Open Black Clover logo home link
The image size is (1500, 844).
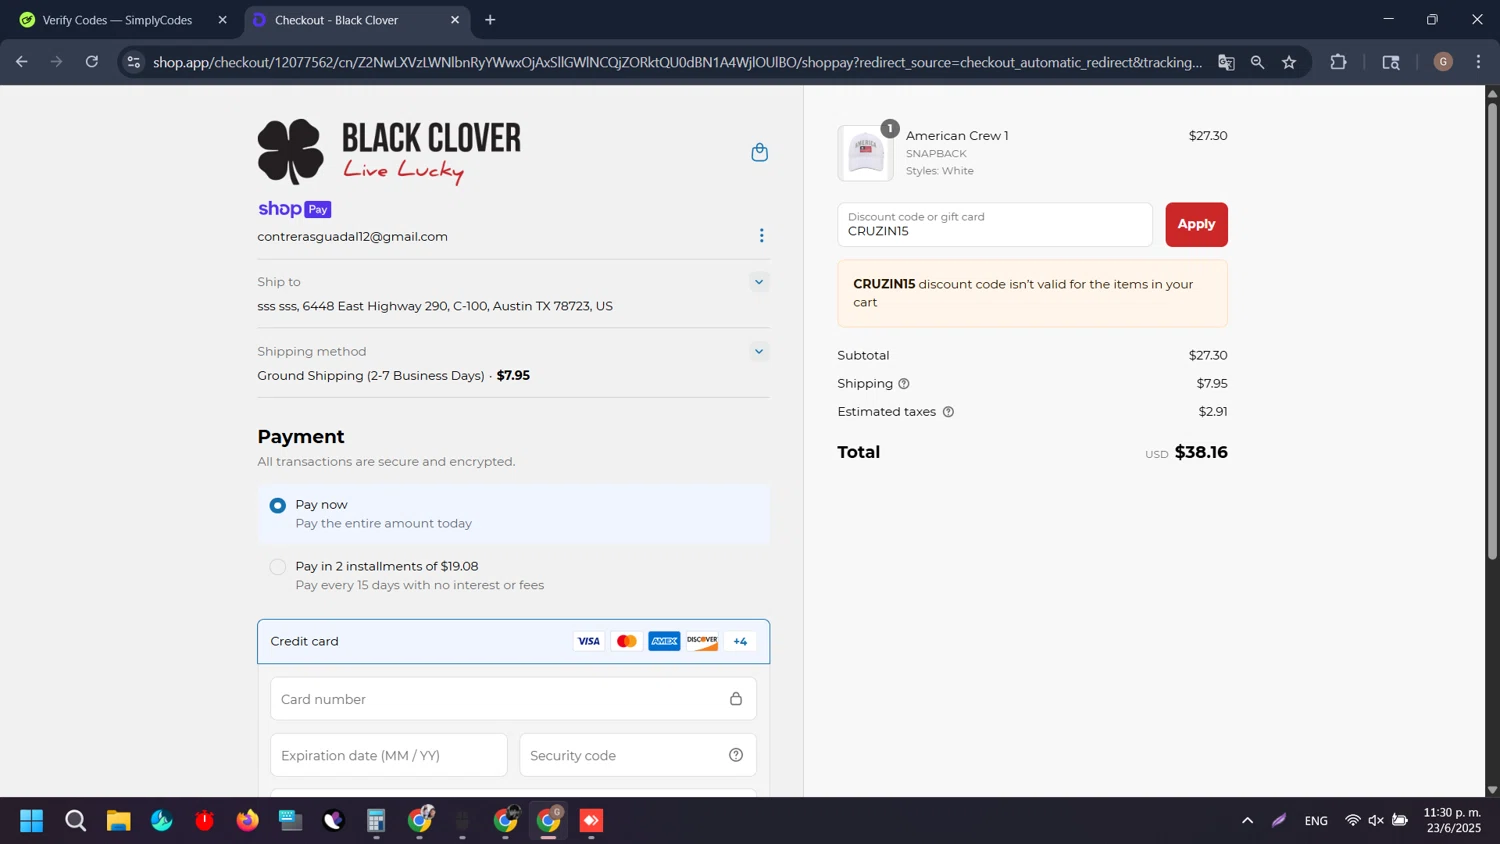(x=389, y=152)
